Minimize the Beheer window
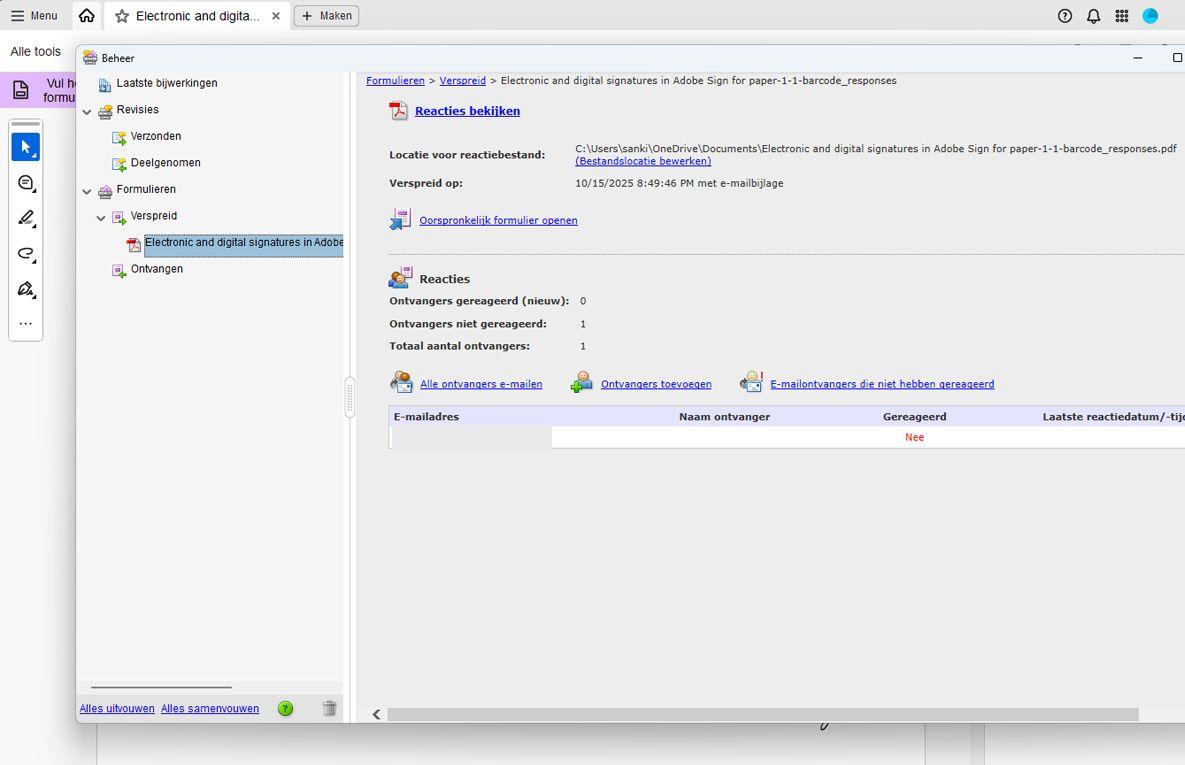The height and width of the screenshot is (765, 1185). coord(1137,58)
